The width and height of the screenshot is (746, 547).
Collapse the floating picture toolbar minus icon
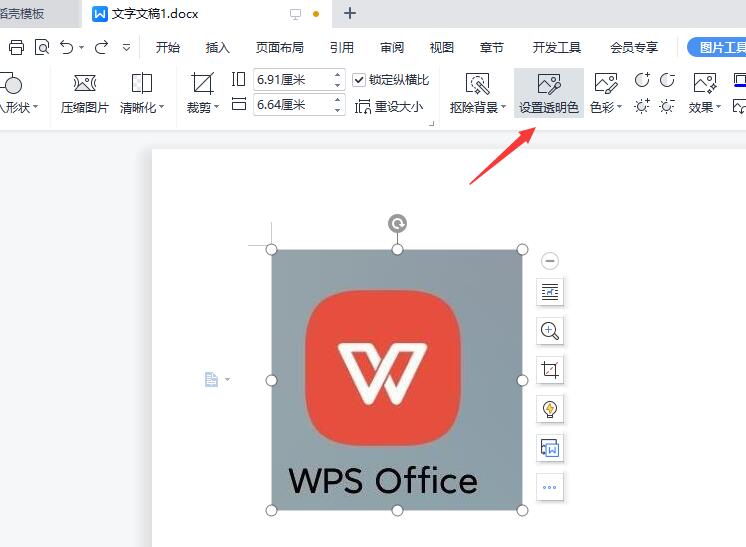tap(550, 261)
